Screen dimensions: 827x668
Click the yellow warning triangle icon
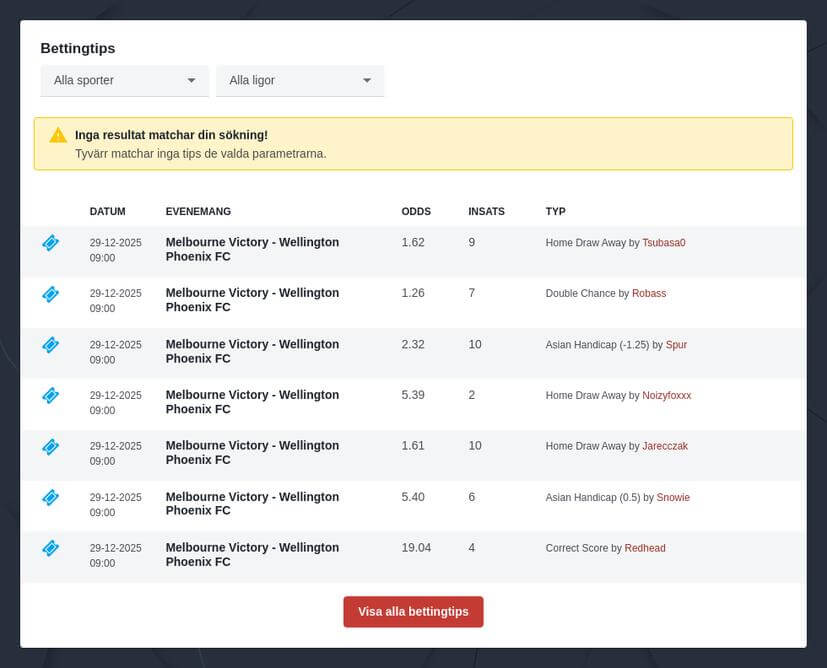point(58,135)
